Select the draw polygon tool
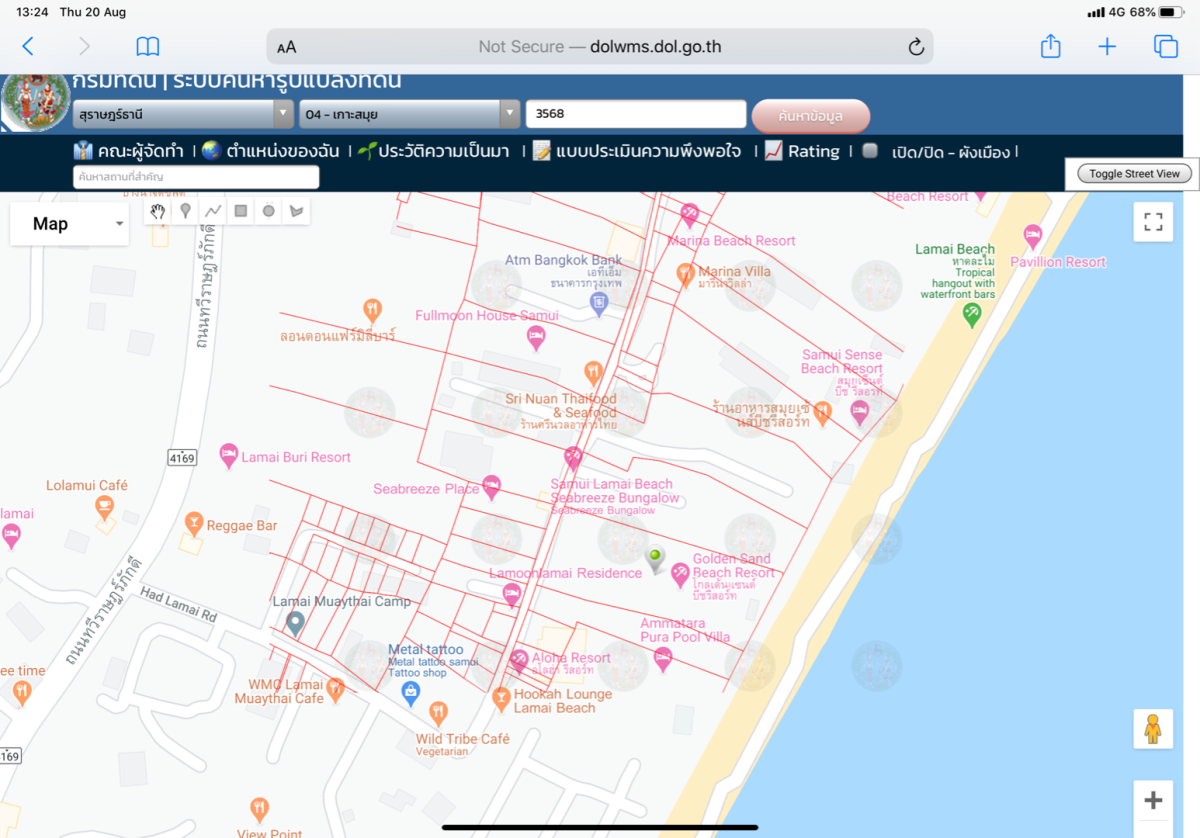Screen dimensions: 1200x838 (x=297, y=211)
